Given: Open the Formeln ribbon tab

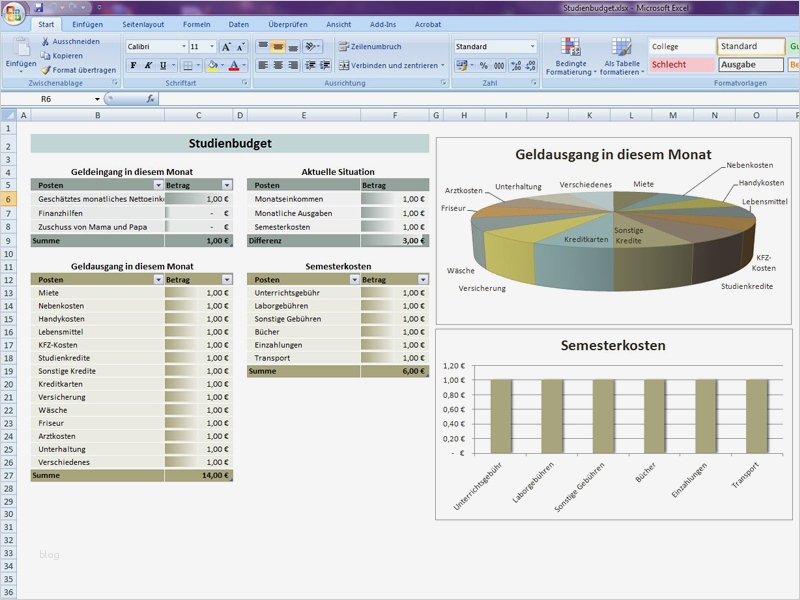Looking at the screenshot, I should point(197,24).
